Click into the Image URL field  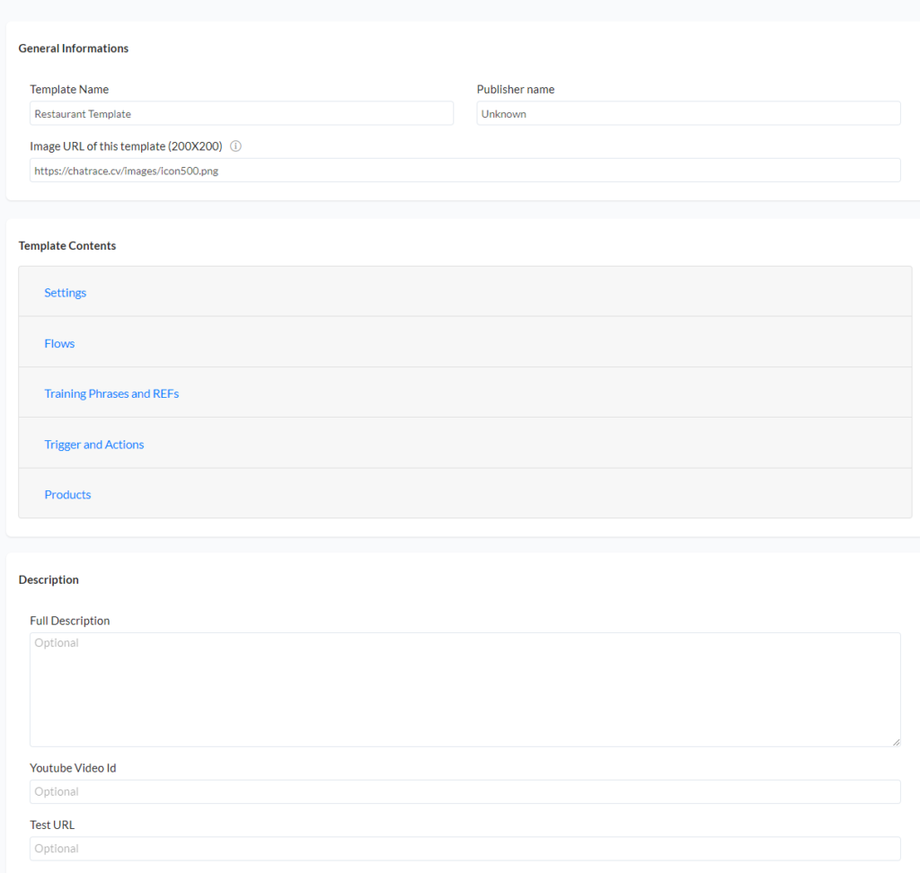pyautogui.click(x=465, y=170)
